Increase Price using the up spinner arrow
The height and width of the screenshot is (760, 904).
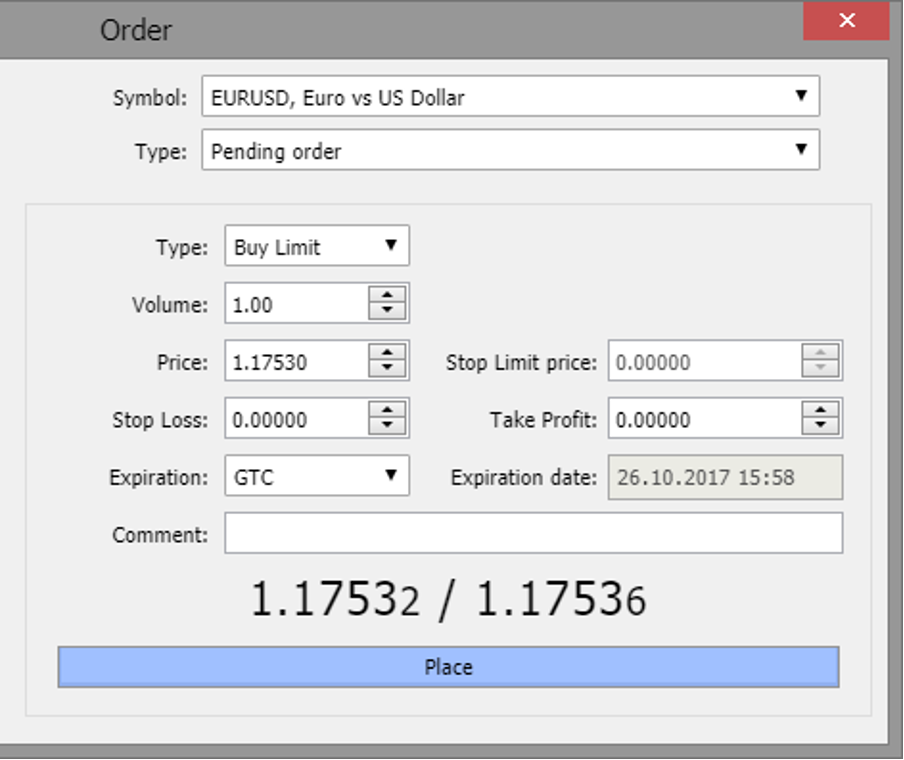click(x=387, y=353)
